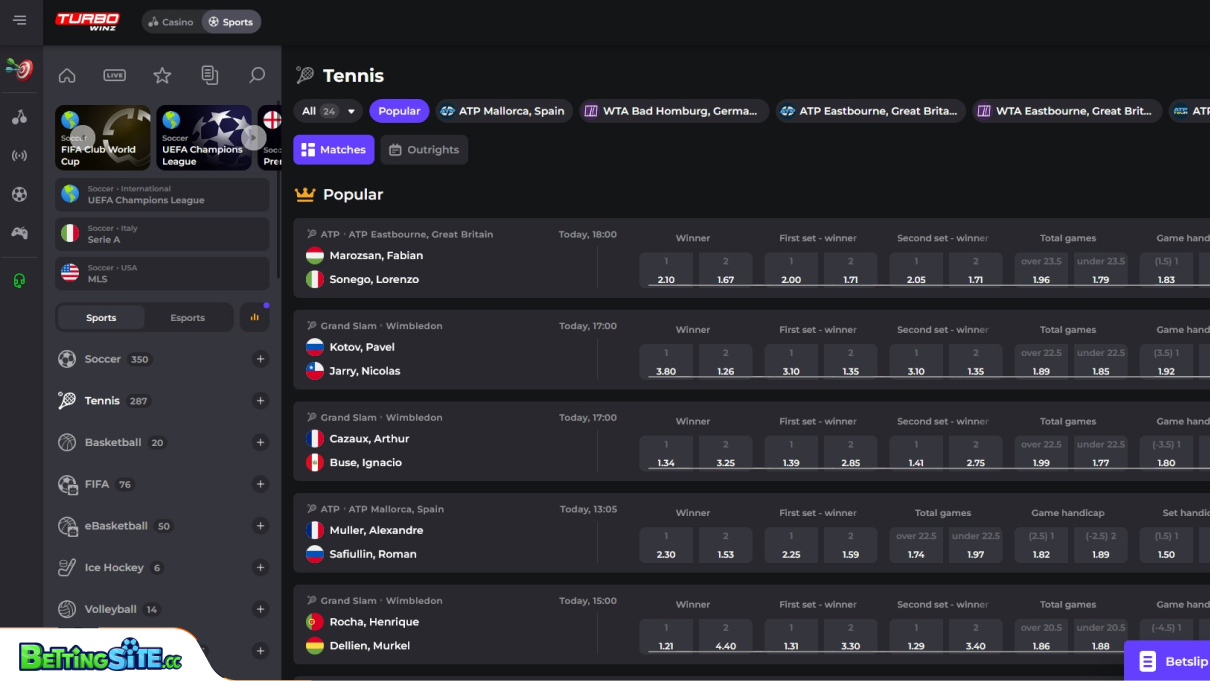Click the home icon
This screenshot has height=681, width=1210.
tap(67, 75)
